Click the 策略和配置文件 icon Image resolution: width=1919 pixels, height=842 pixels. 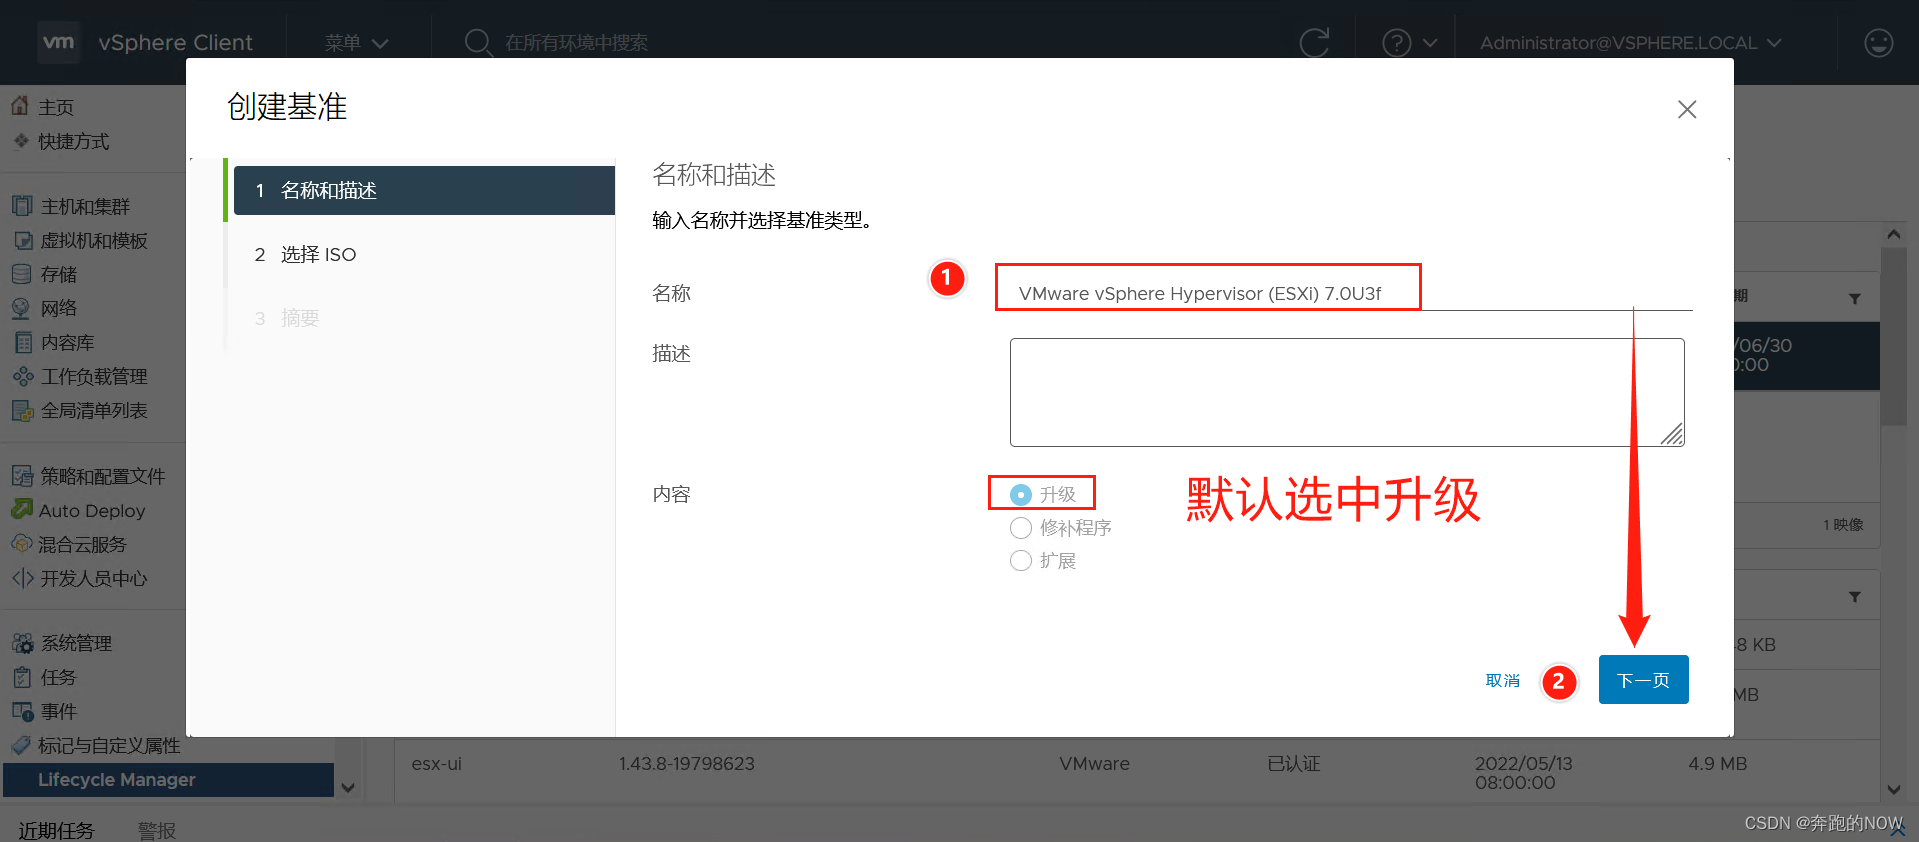pyautogui.click(x=22, y=476)
